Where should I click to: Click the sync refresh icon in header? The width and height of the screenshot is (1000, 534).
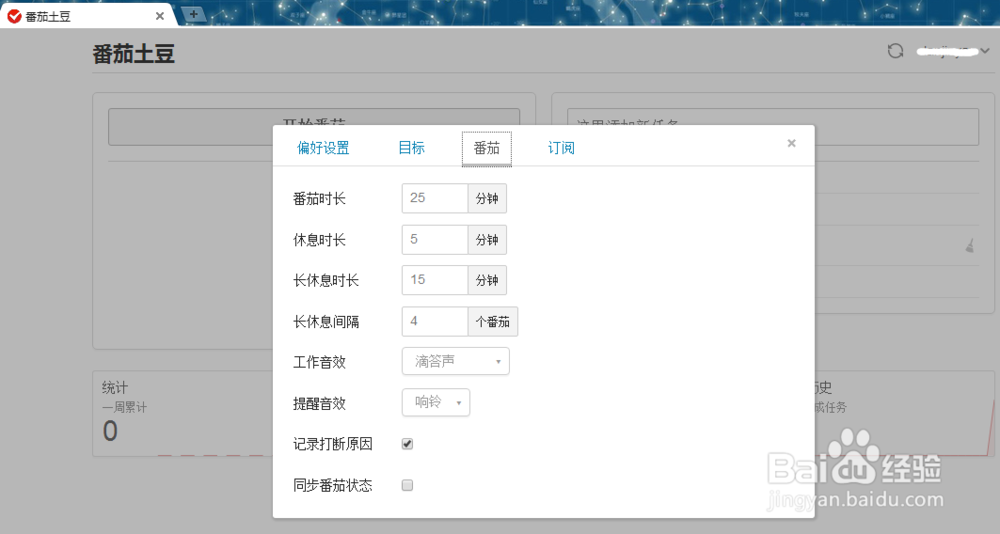coord(895,51)
